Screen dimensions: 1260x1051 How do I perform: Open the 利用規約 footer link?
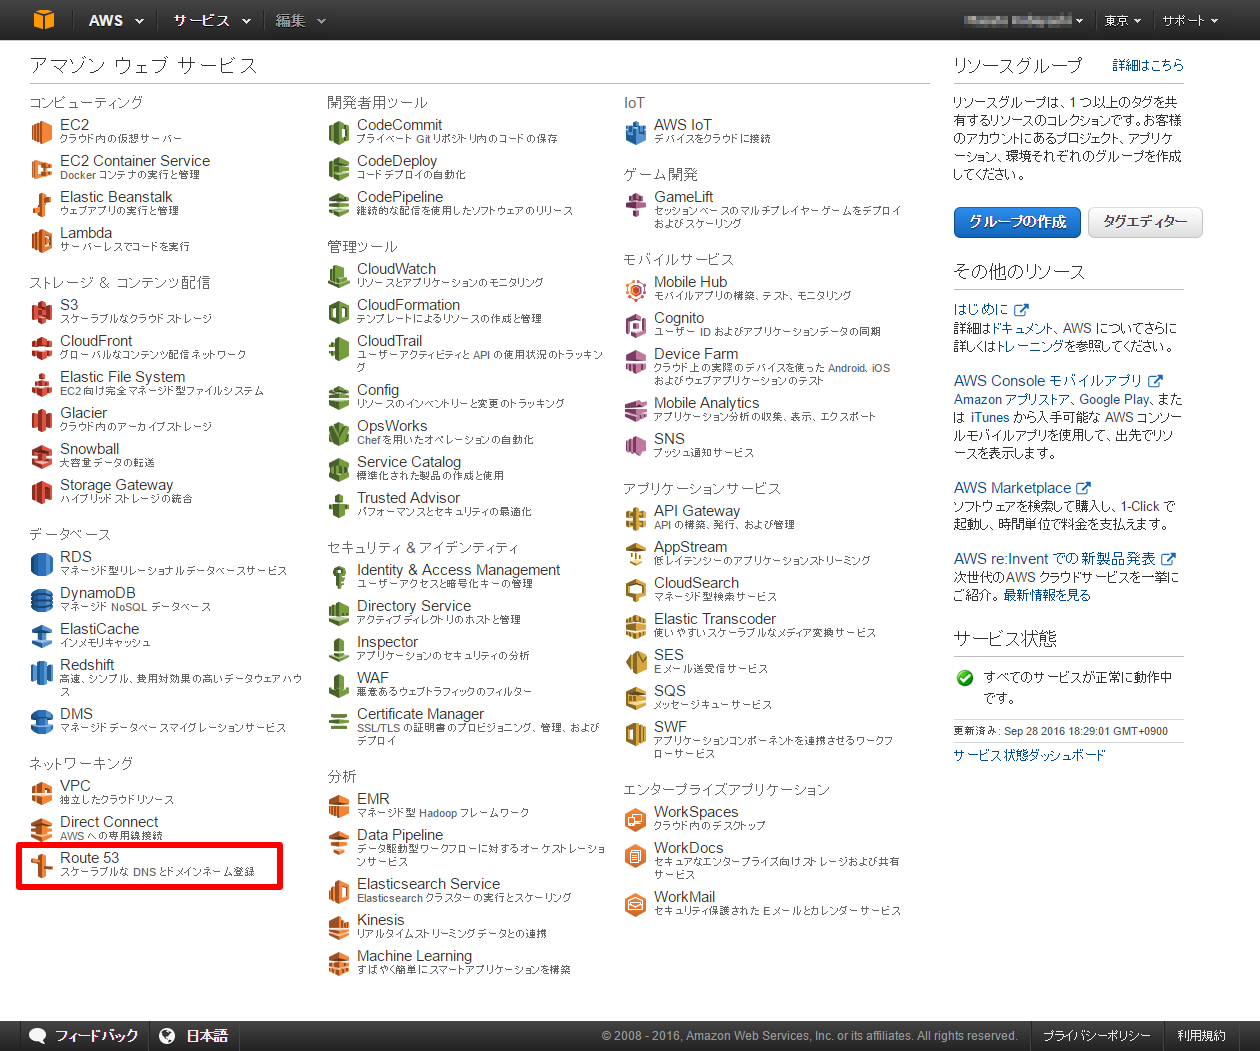pos(1201,1036)
